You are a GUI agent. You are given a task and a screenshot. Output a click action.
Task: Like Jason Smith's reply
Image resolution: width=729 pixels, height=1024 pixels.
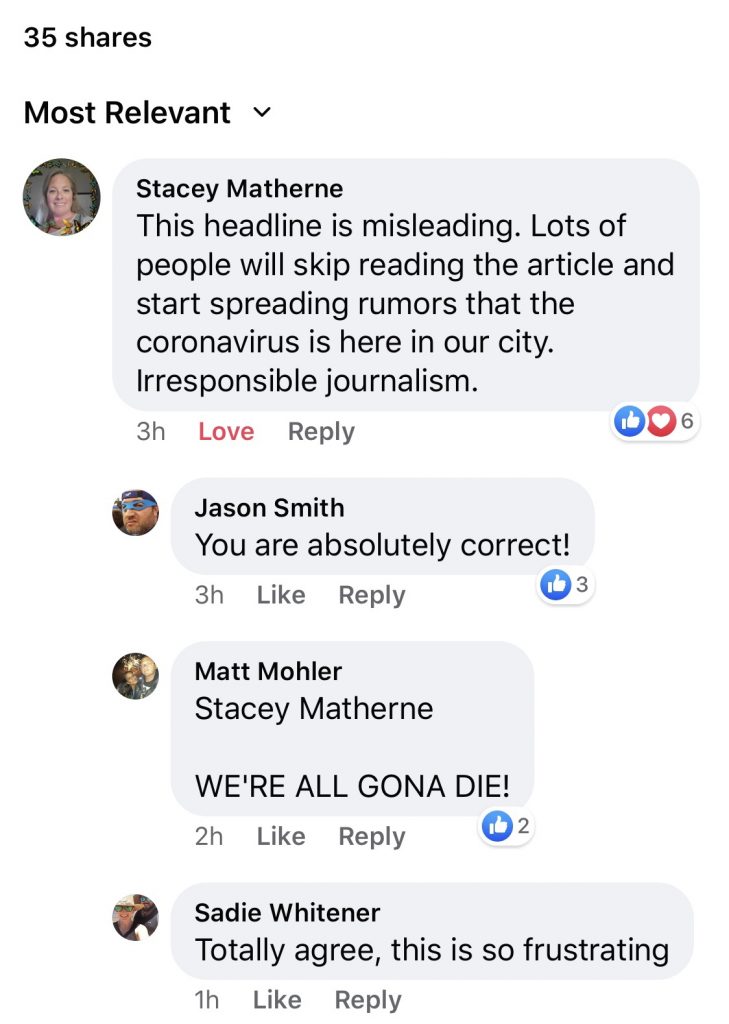click(x=281, y=595)
